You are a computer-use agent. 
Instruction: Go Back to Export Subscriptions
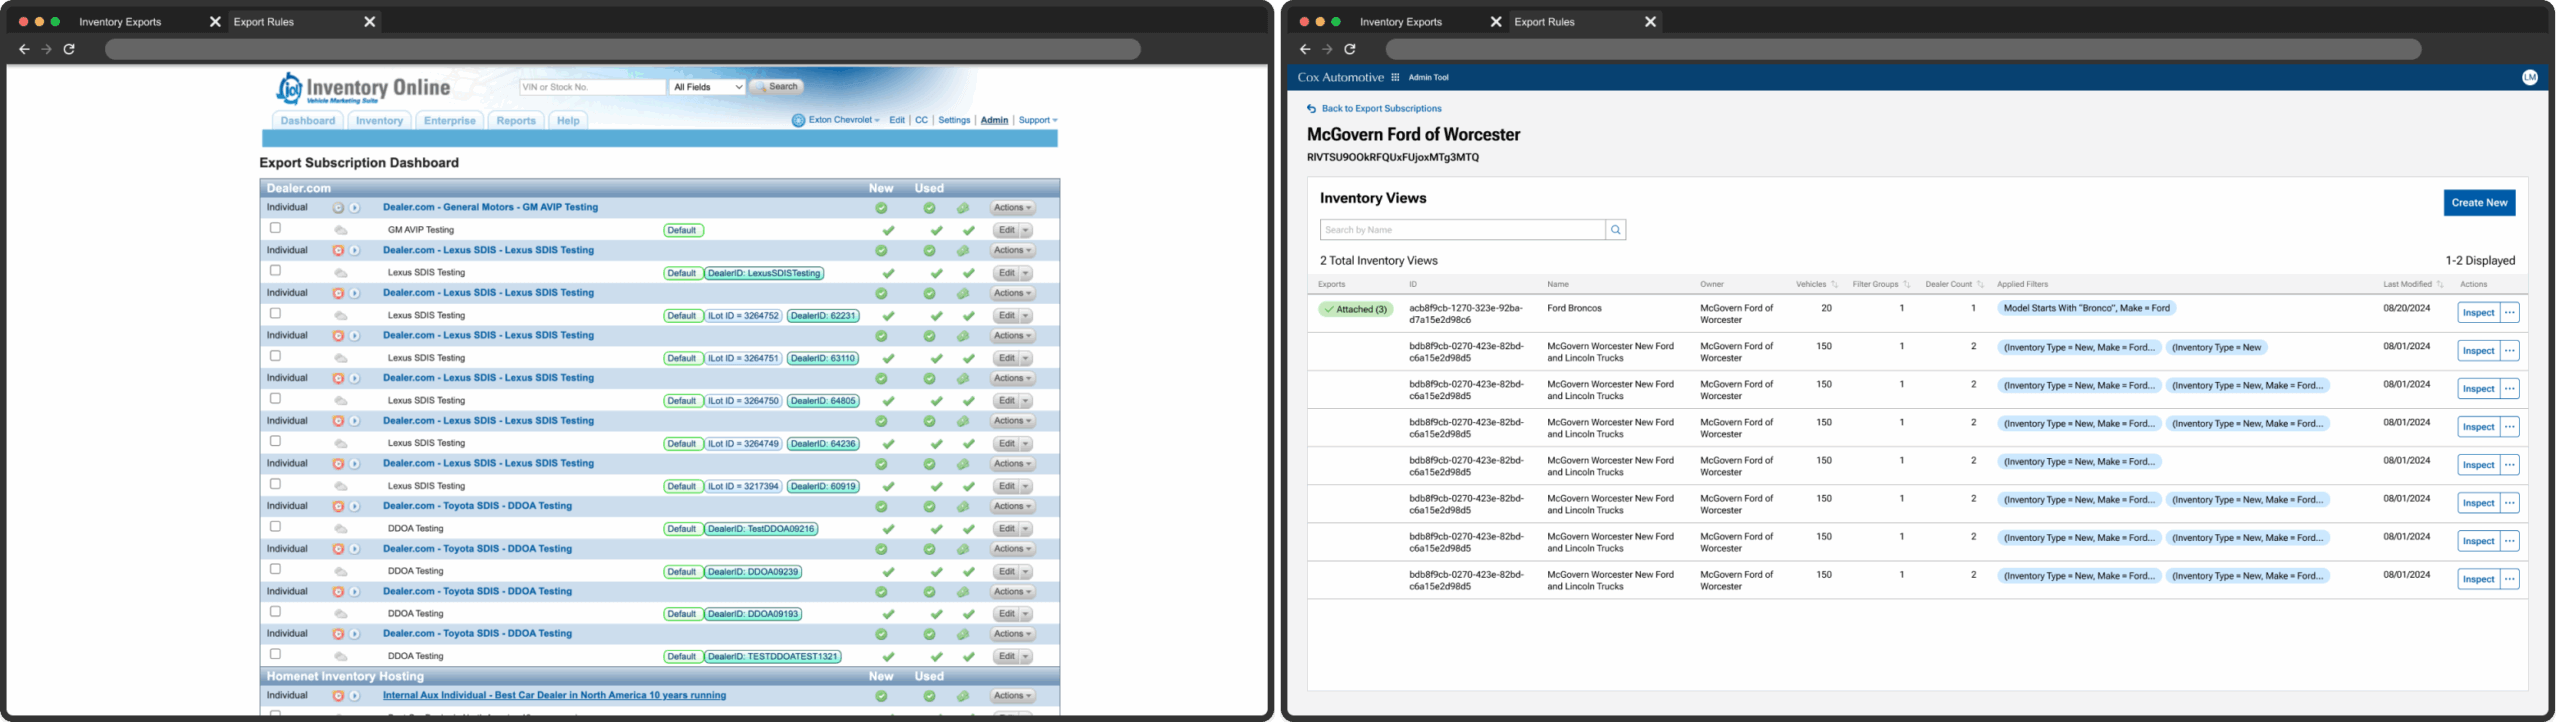[x=1374, y=109]
